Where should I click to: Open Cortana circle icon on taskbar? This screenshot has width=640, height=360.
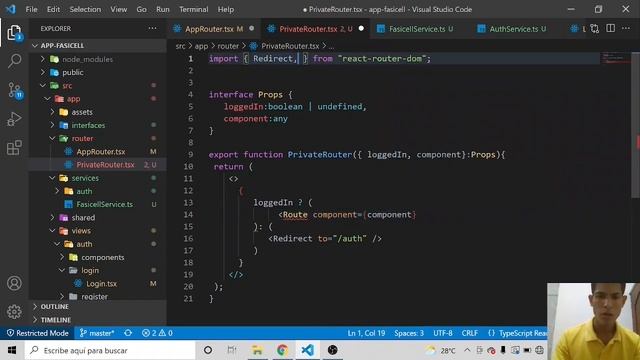tap(208, 350)
